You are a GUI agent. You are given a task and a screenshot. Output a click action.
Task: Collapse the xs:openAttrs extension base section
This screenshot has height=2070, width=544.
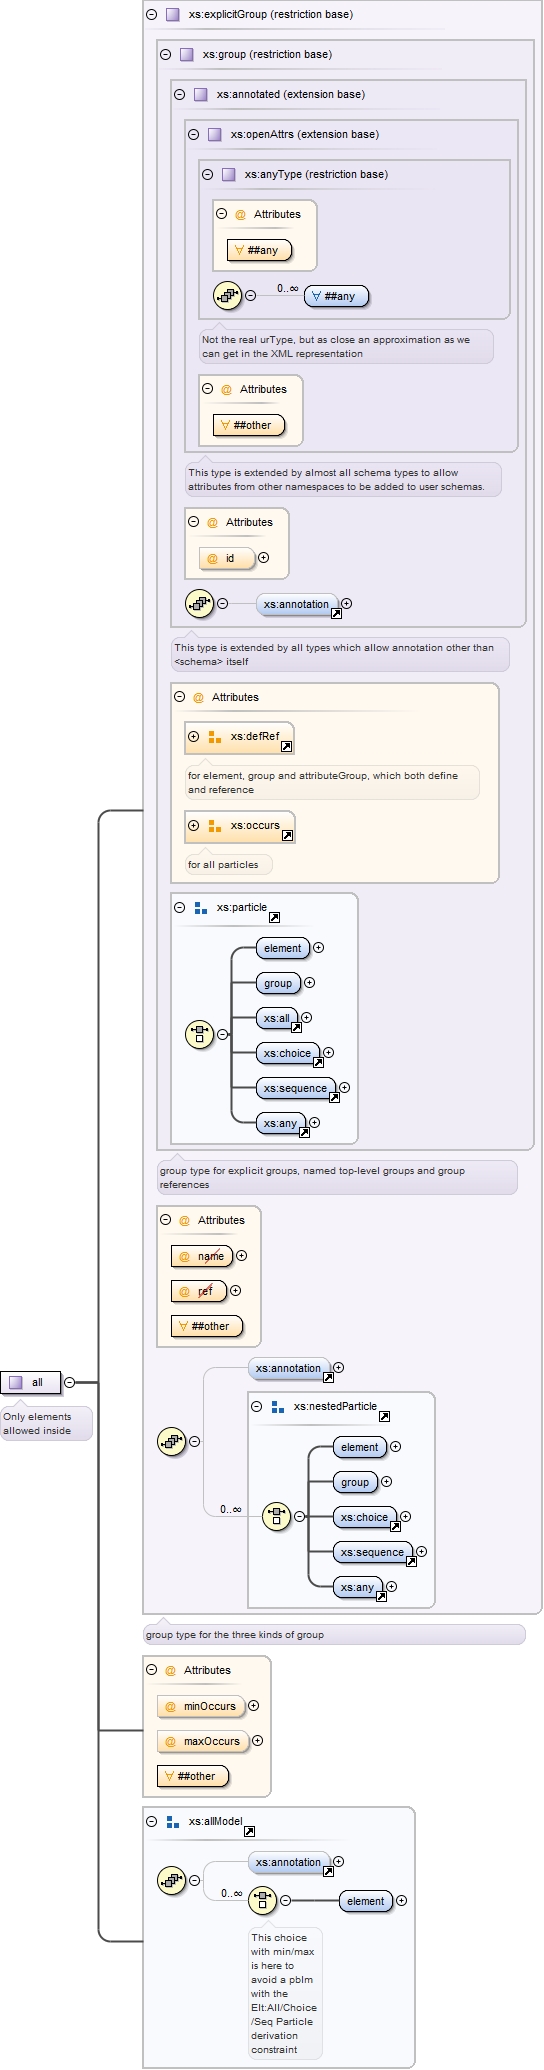coord(194,134)
